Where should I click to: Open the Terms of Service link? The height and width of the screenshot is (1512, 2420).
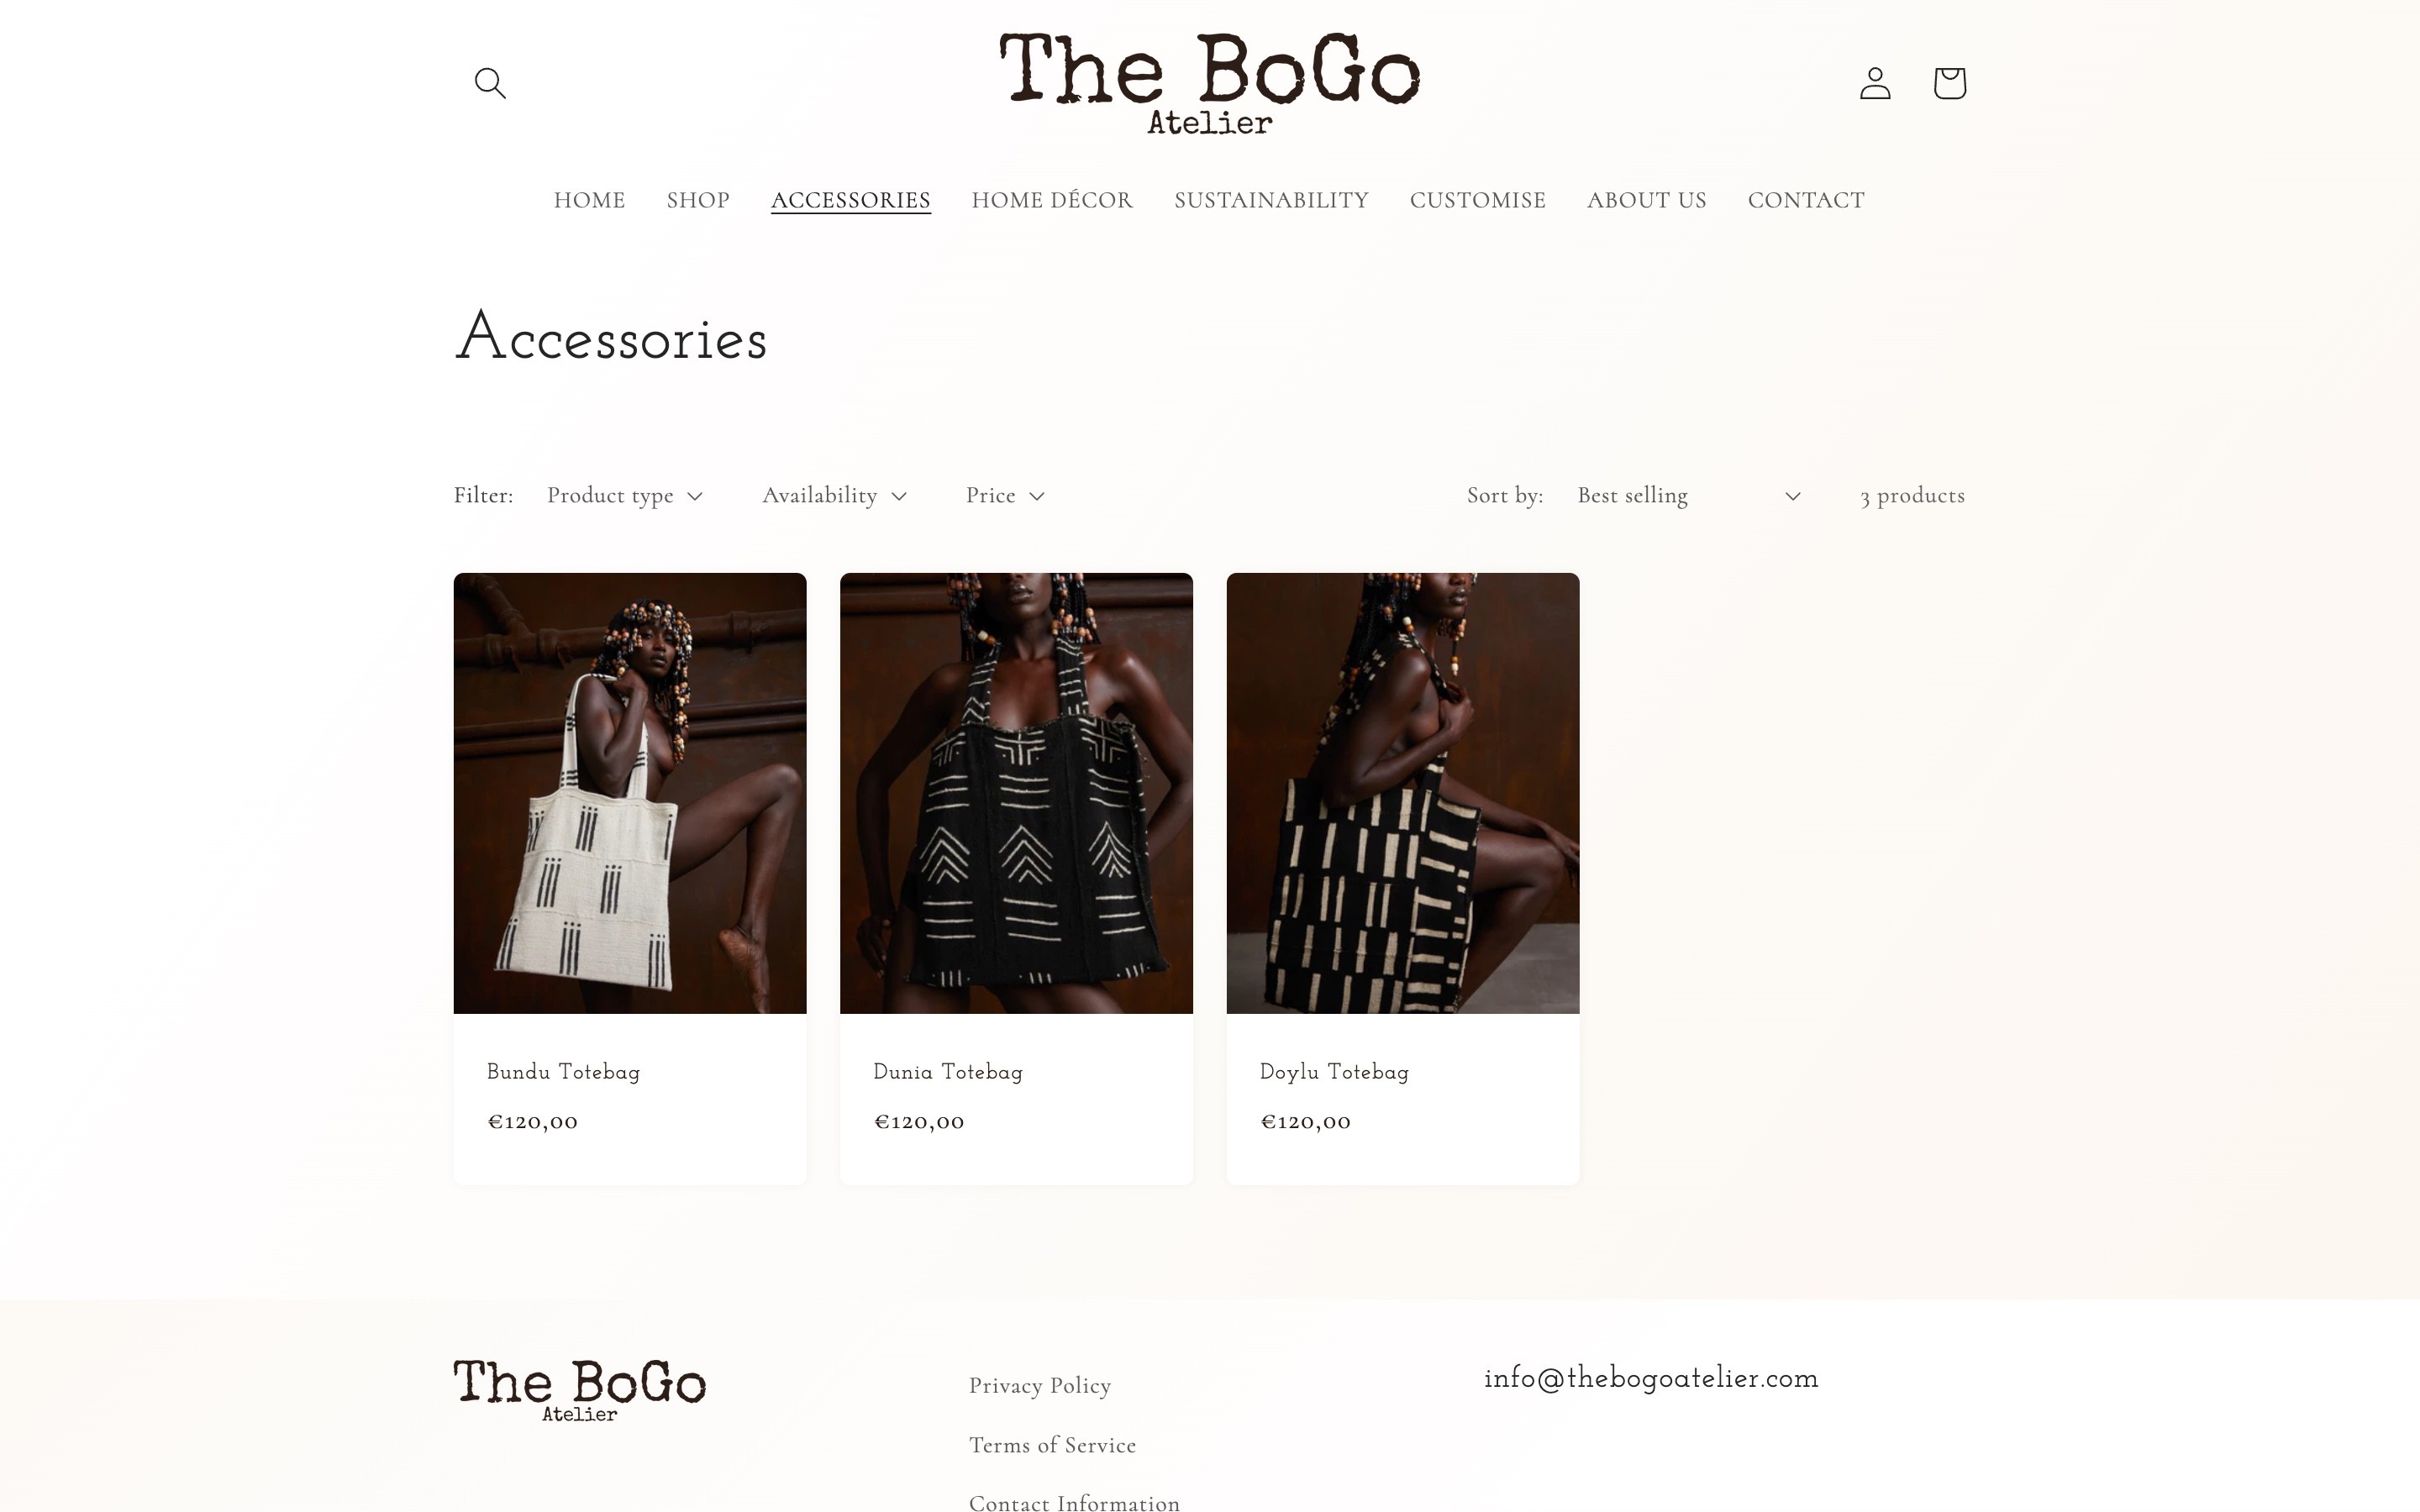click(x=1052, y=1445)
